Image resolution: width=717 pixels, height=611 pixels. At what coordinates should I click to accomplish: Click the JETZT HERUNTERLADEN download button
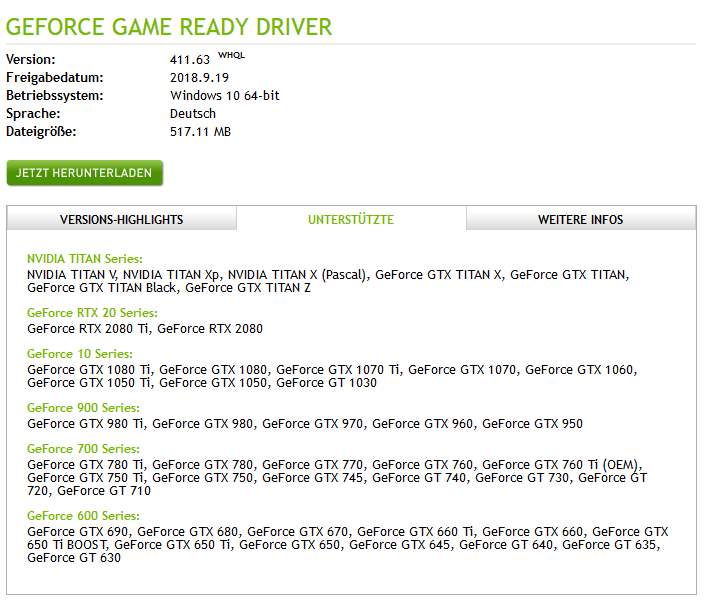(85, 173)
